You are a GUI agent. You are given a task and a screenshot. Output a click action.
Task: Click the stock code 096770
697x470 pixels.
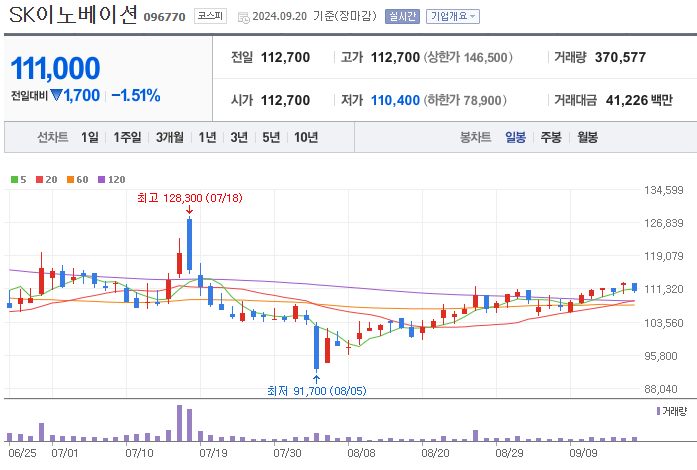pyautogui.click(x=164, y=17)
